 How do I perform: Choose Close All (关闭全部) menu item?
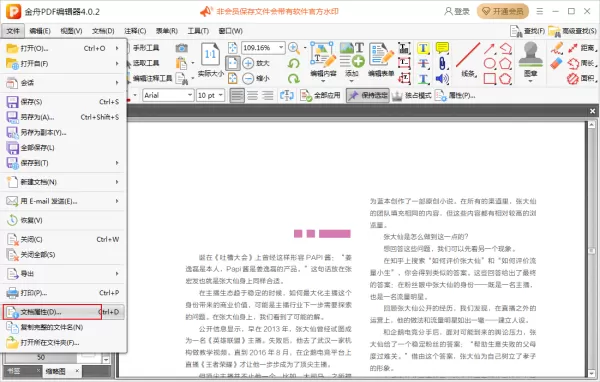(x=64, y=255)
